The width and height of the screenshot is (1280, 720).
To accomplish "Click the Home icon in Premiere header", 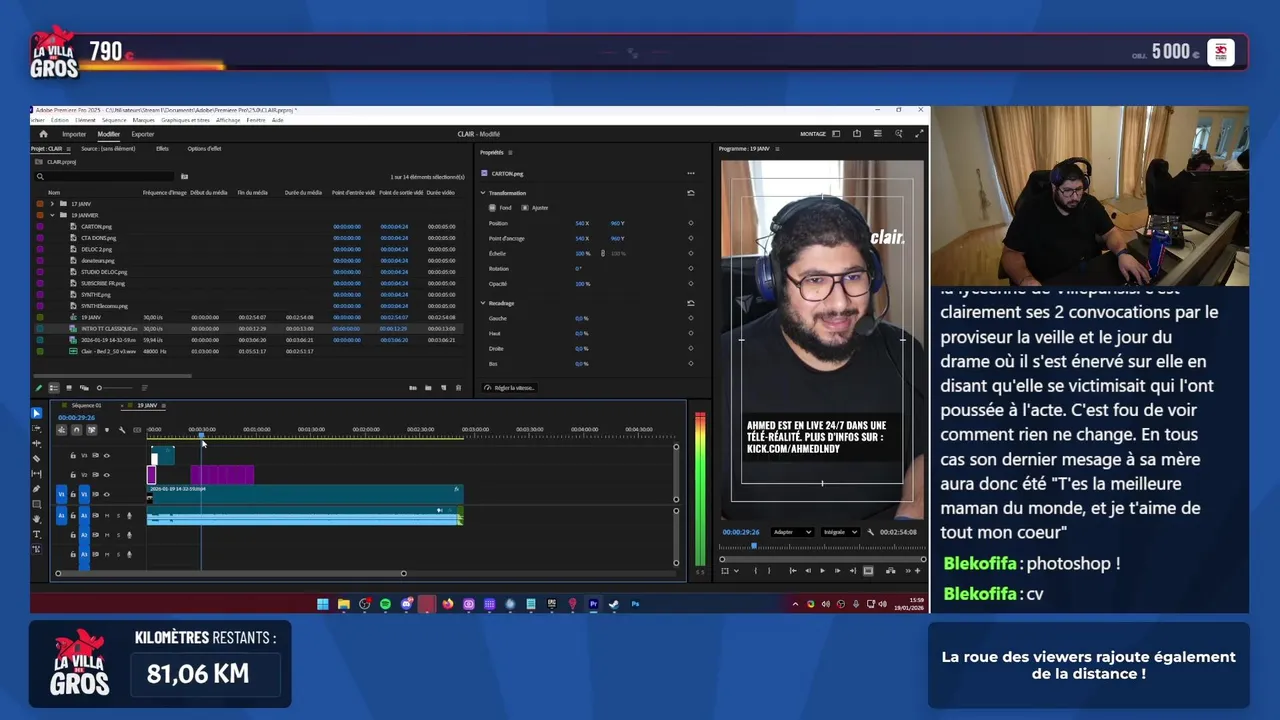I will click(x=43, y=134).
